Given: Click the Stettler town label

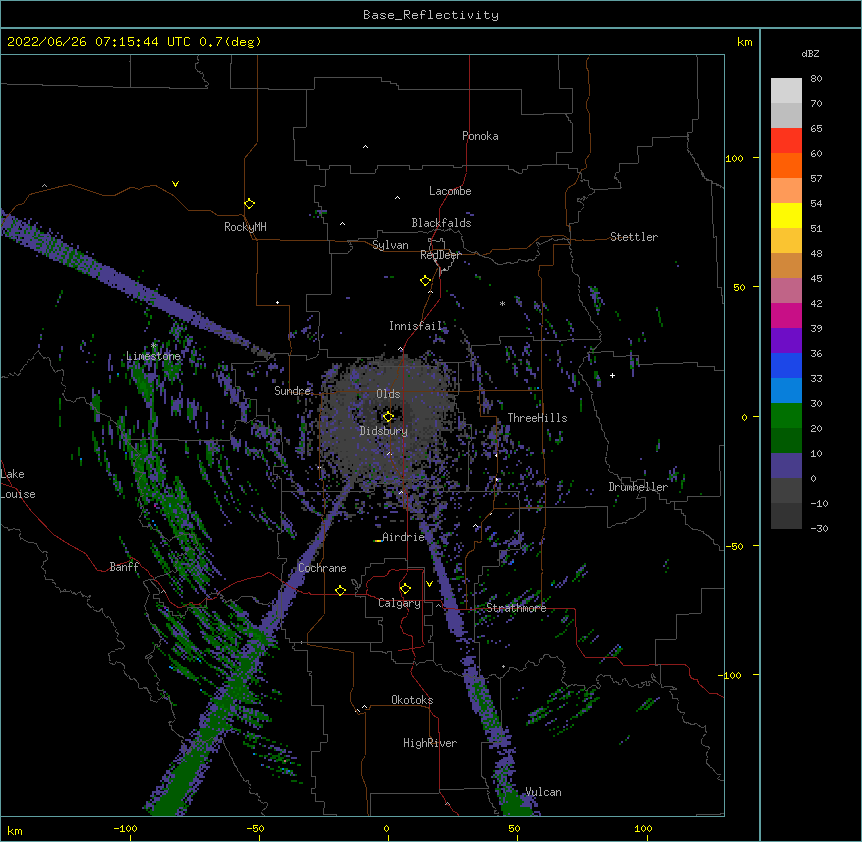Looking at the screenshot, I should [634, 237].
